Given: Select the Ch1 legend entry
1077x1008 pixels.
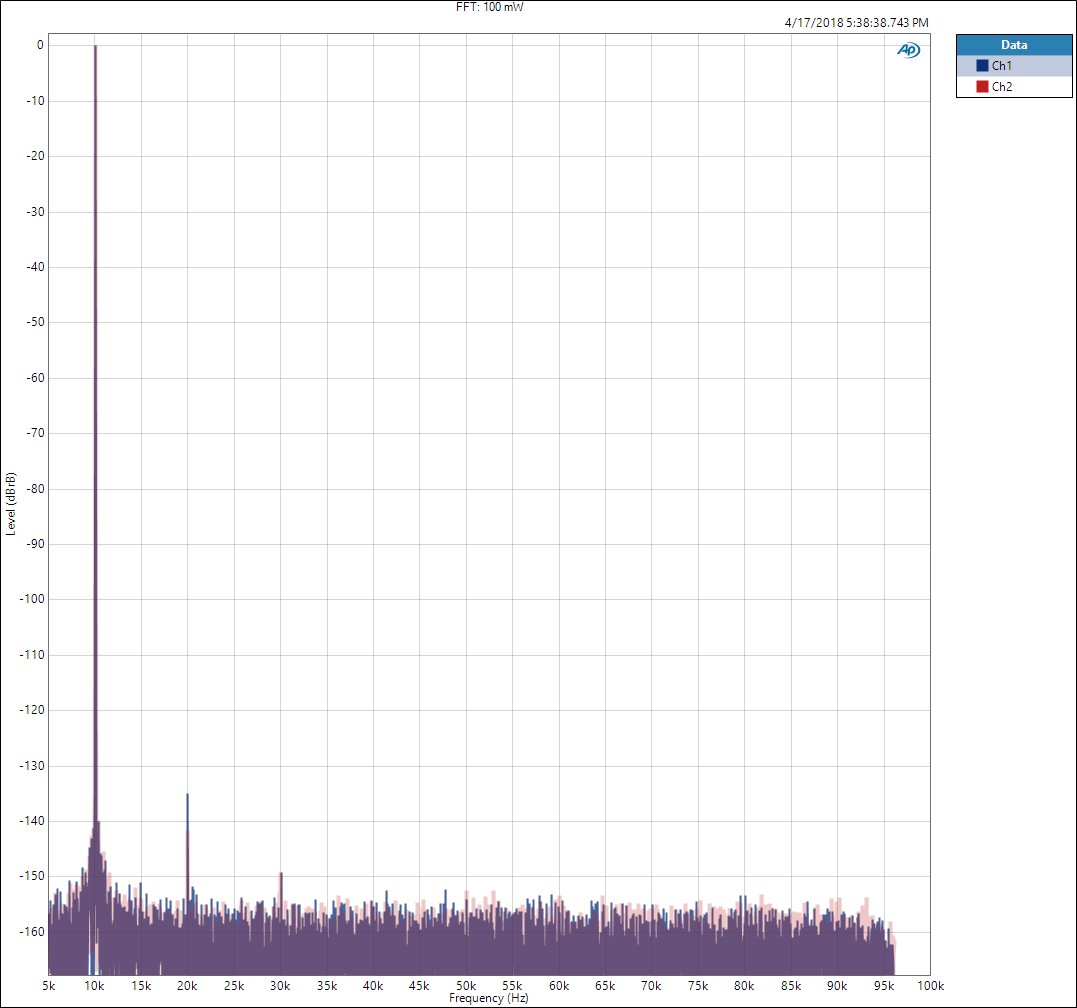Looking at the screenshot, I should pos(1014,66).
